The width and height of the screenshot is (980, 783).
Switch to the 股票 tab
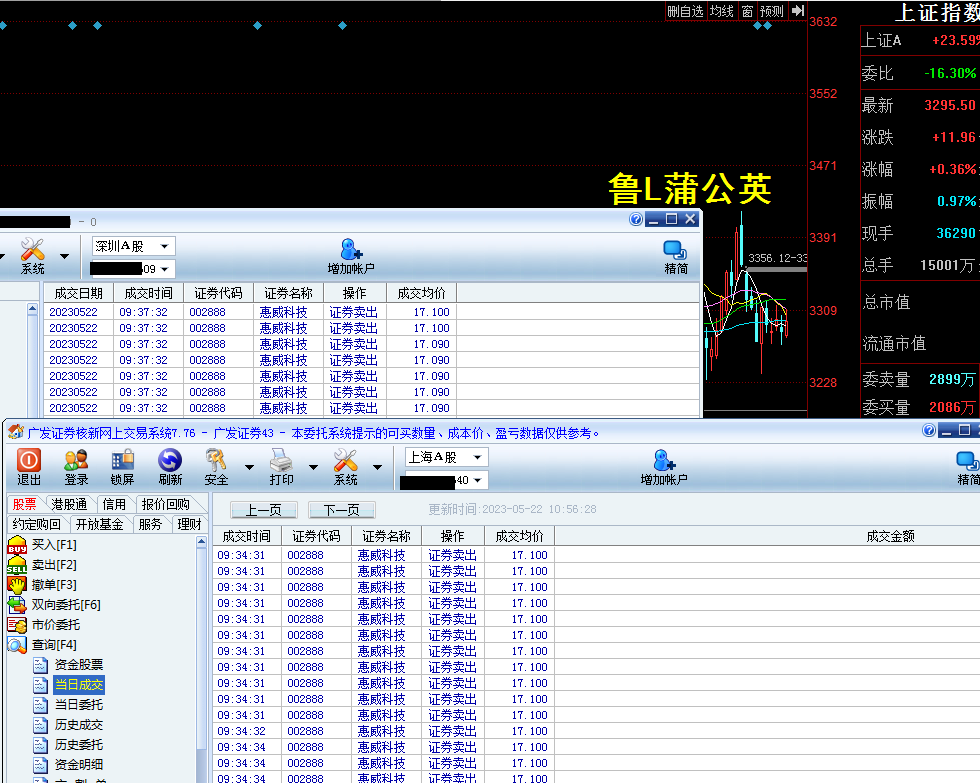tap(25, 504)
